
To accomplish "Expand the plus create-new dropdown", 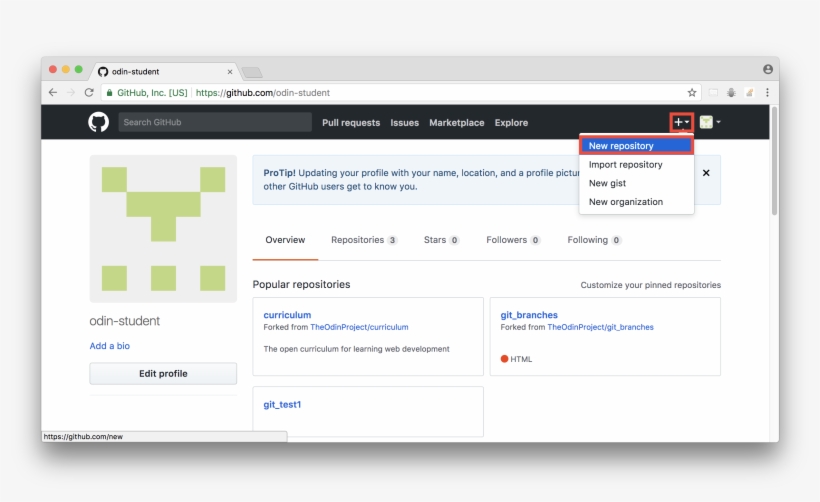I will pyautogui.click(x=681, y=122).
